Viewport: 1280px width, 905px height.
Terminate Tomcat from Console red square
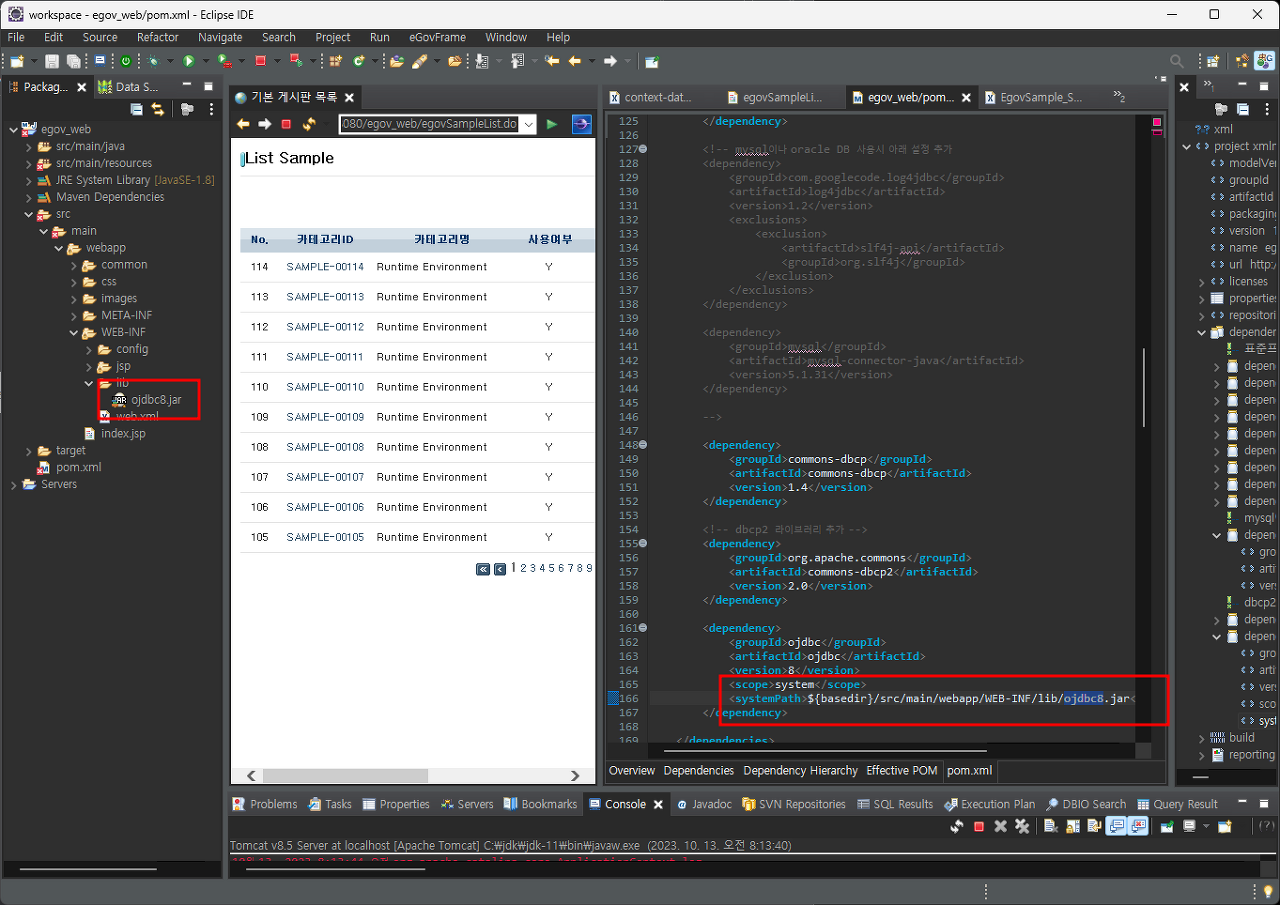(979, 827)
